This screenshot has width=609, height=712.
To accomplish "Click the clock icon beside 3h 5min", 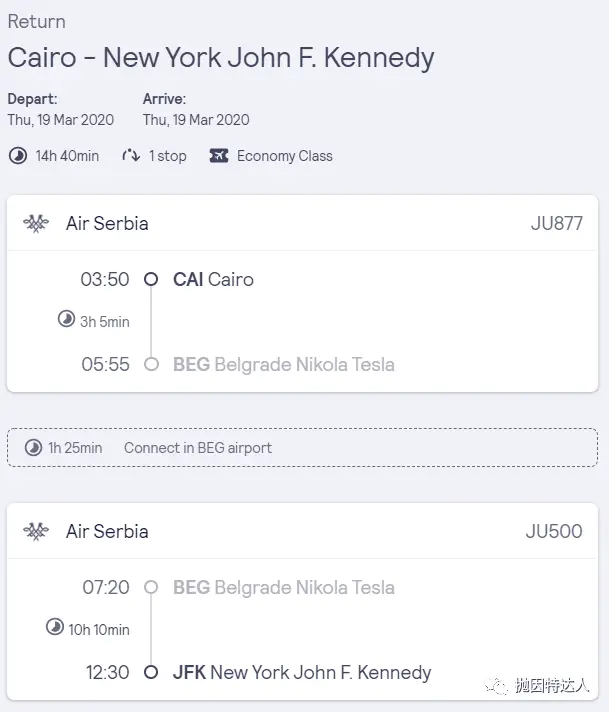I will 66,319.
